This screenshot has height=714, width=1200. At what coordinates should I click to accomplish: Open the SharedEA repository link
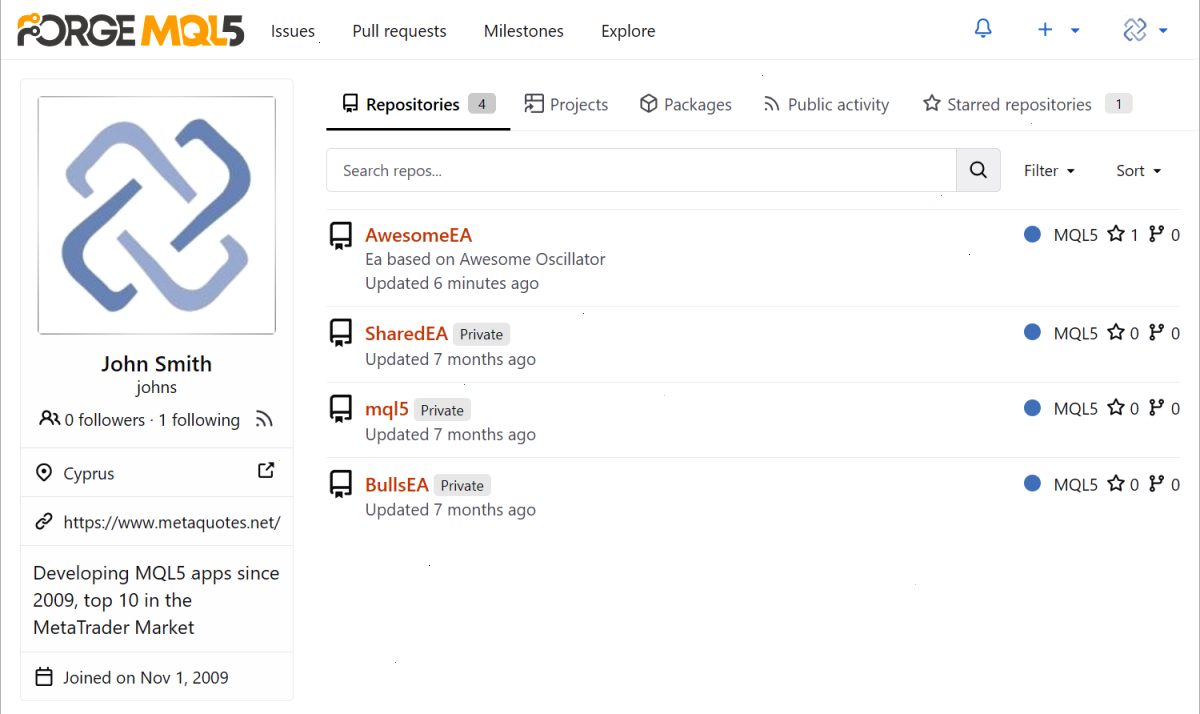coord(406,333)
